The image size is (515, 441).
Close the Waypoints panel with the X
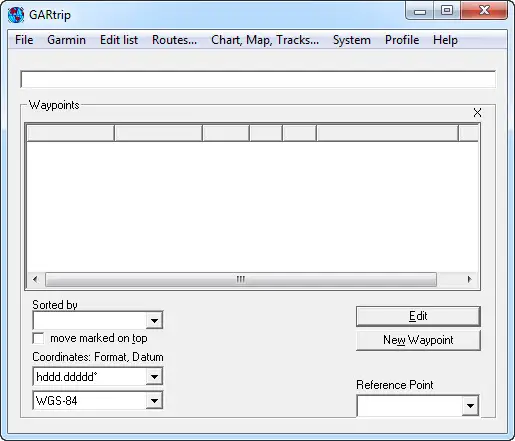click(477, 113)
